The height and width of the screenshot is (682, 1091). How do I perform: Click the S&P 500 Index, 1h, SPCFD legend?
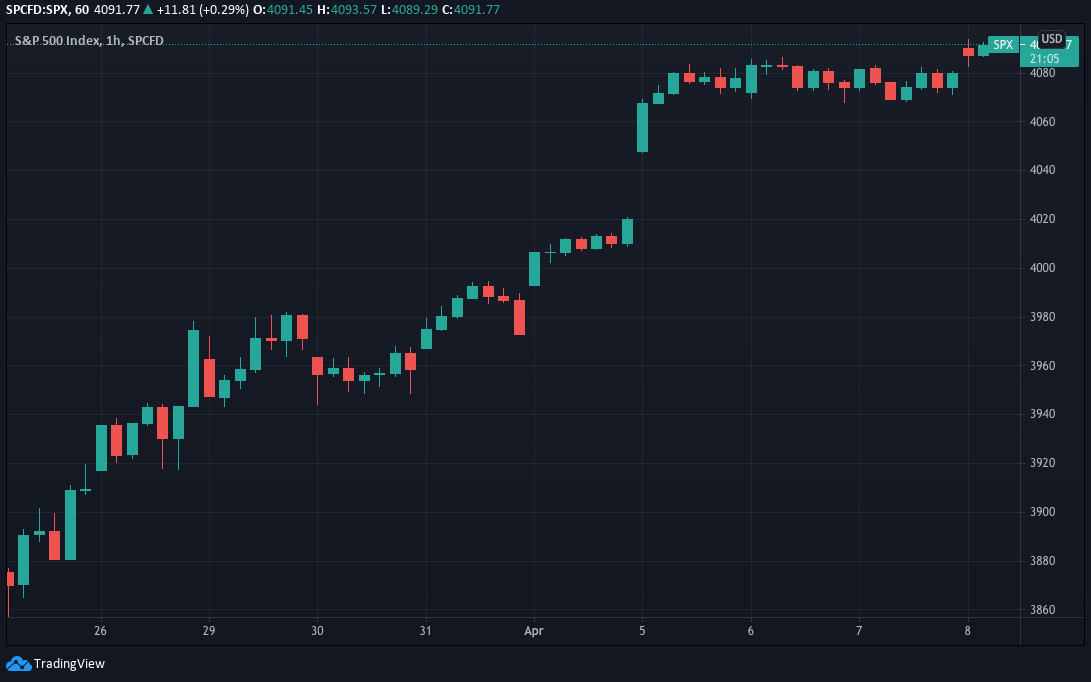coord(89,40)
